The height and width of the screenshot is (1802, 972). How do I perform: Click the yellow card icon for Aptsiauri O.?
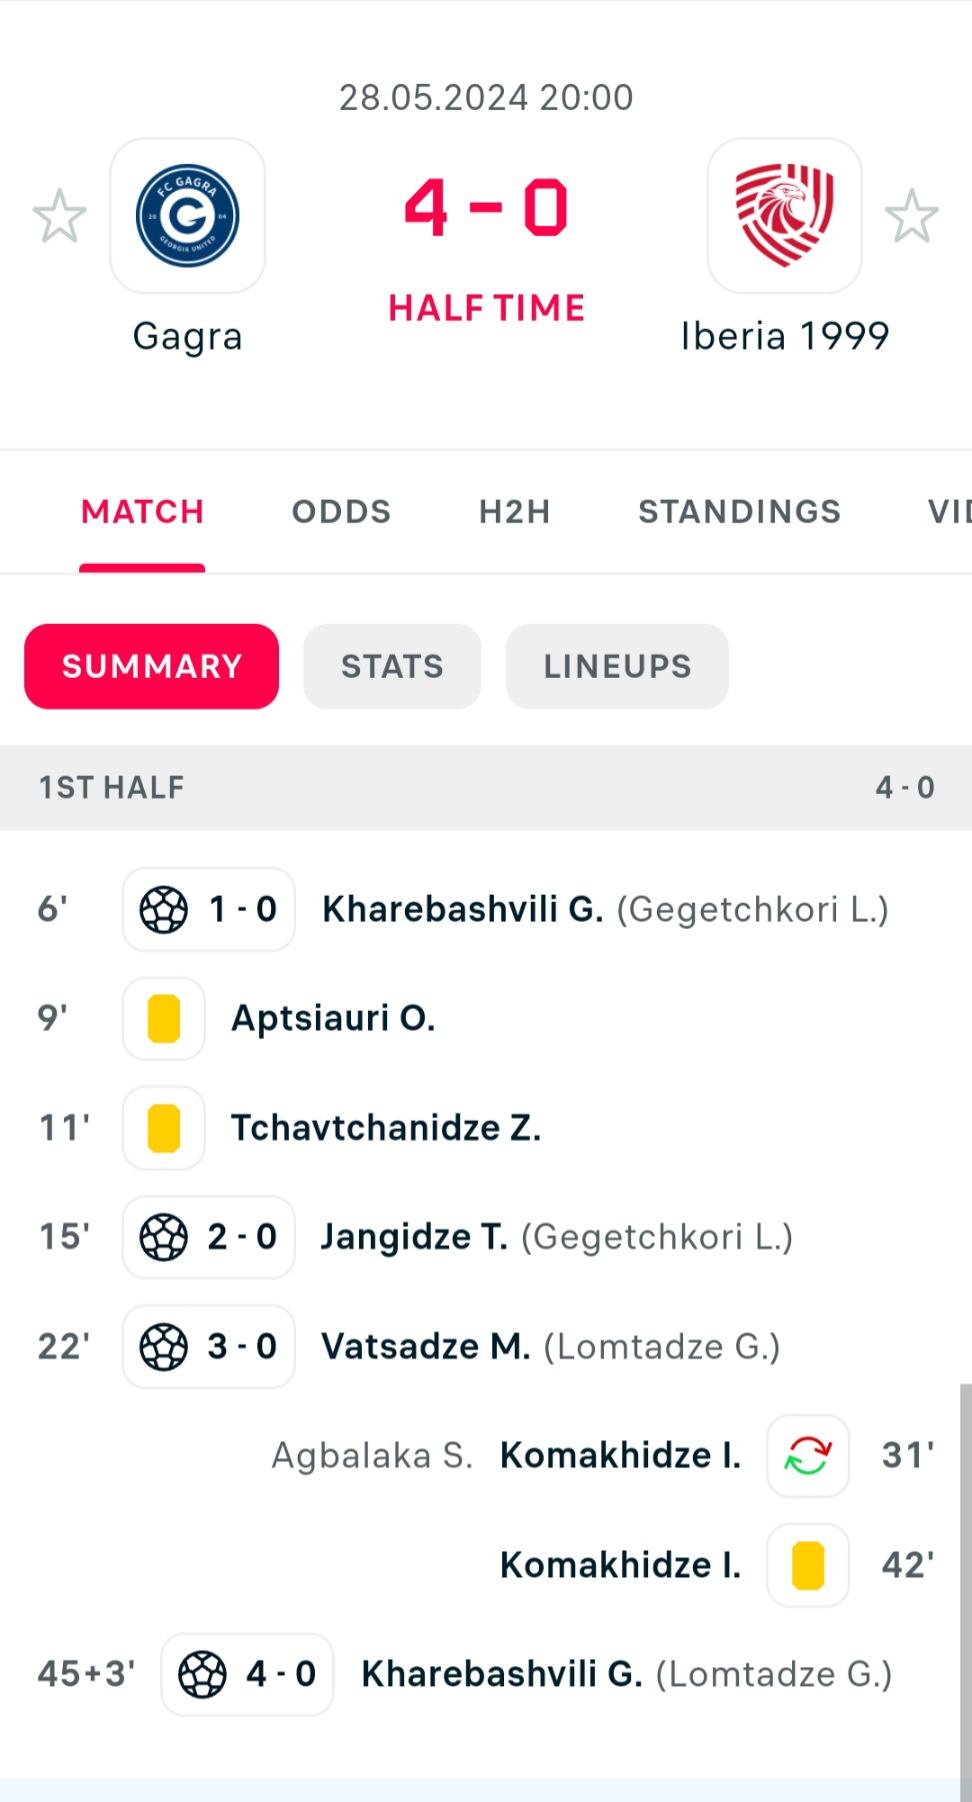point(164,1019)
